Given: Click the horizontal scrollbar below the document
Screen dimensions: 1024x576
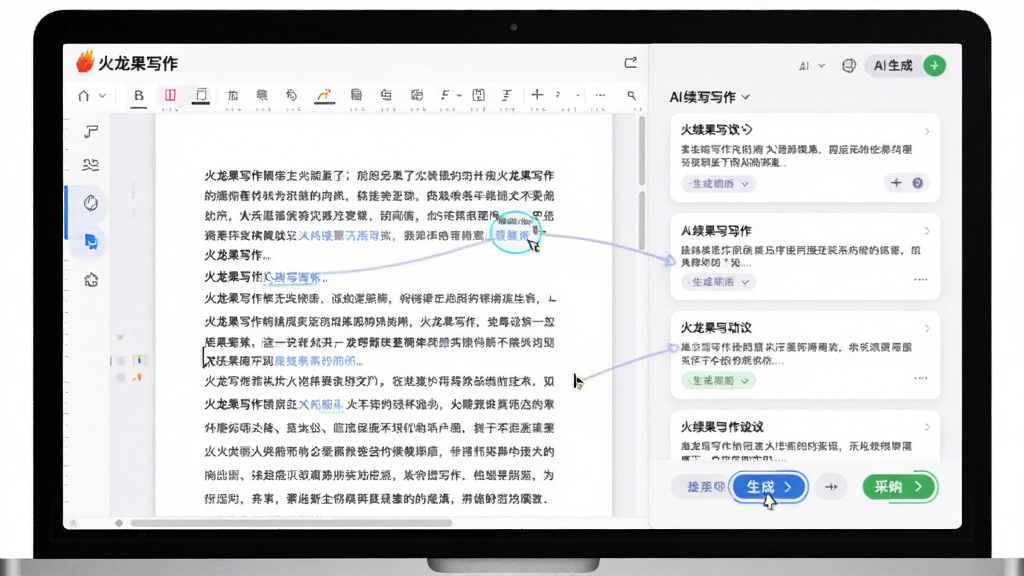Looking at the screenshot, I should 292,522.
